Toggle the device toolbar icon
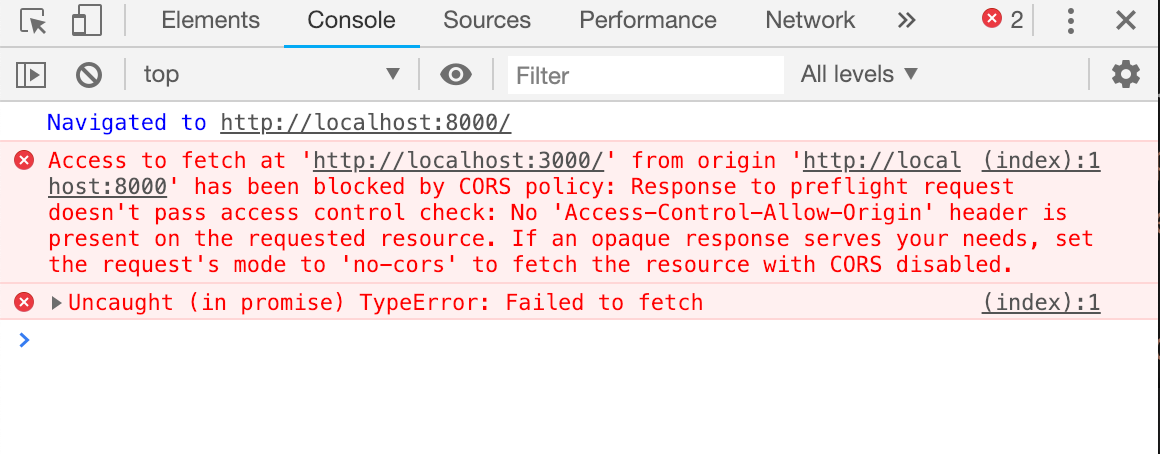 point(87,21)
